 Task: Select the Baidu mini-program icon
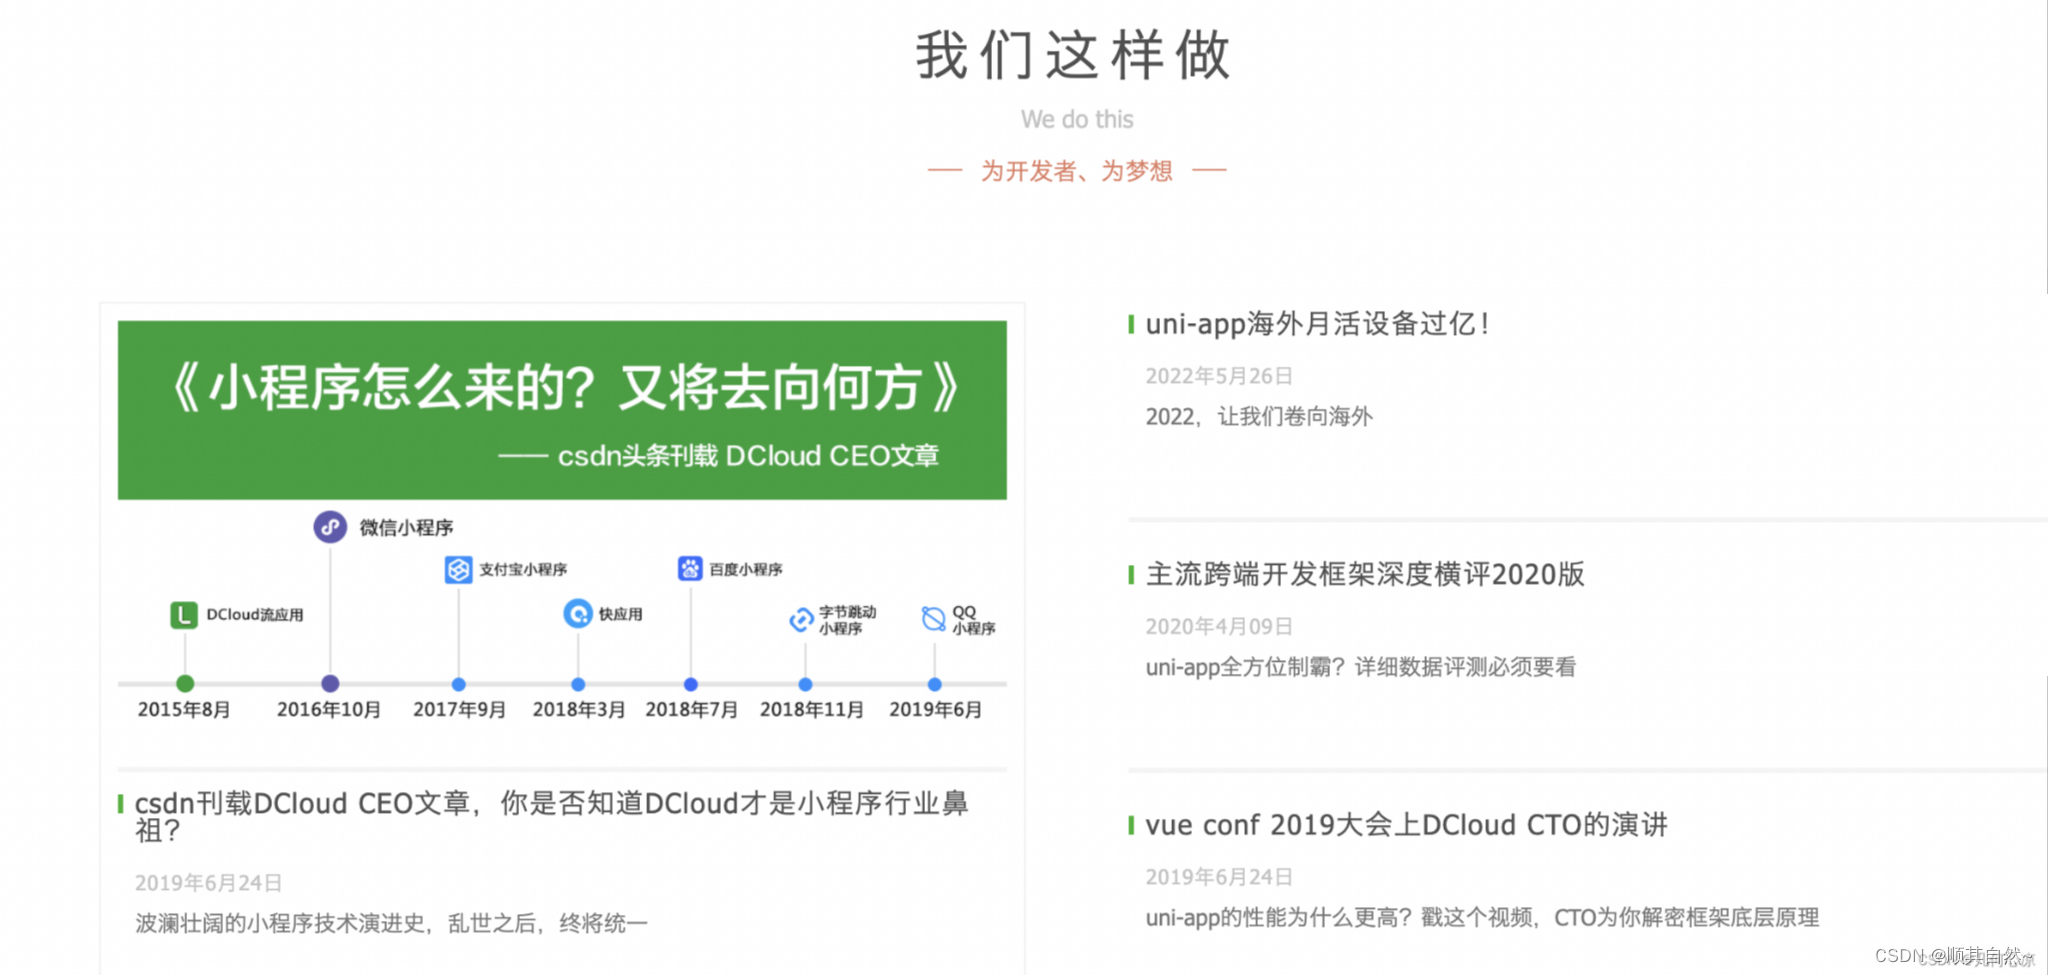click(x=690, y=569)
